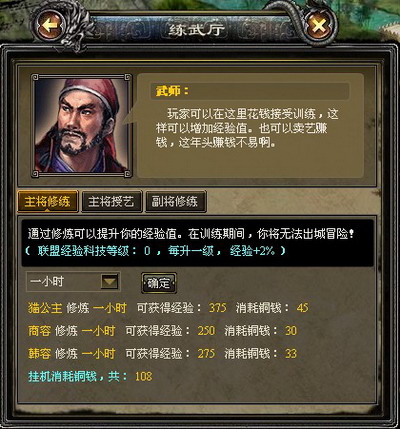Open the 主将授艺 tab
The image size is (400, 429).
[111, 202]
